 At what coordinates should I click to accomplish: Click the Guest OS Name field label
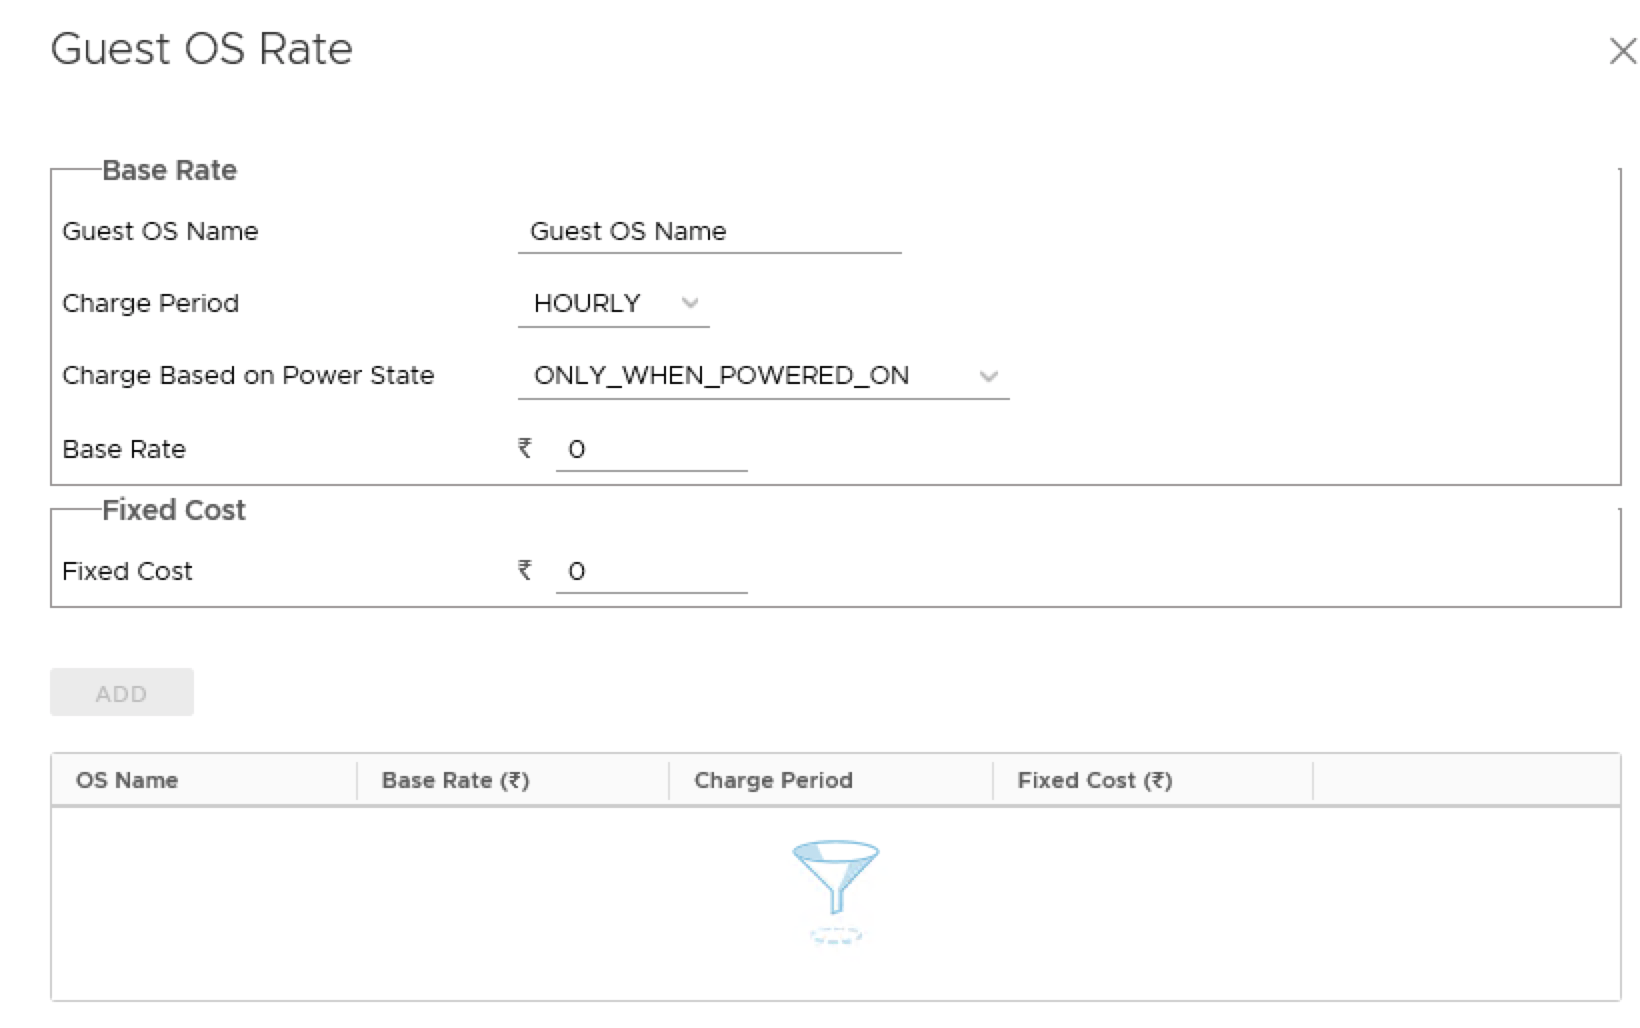160,232
